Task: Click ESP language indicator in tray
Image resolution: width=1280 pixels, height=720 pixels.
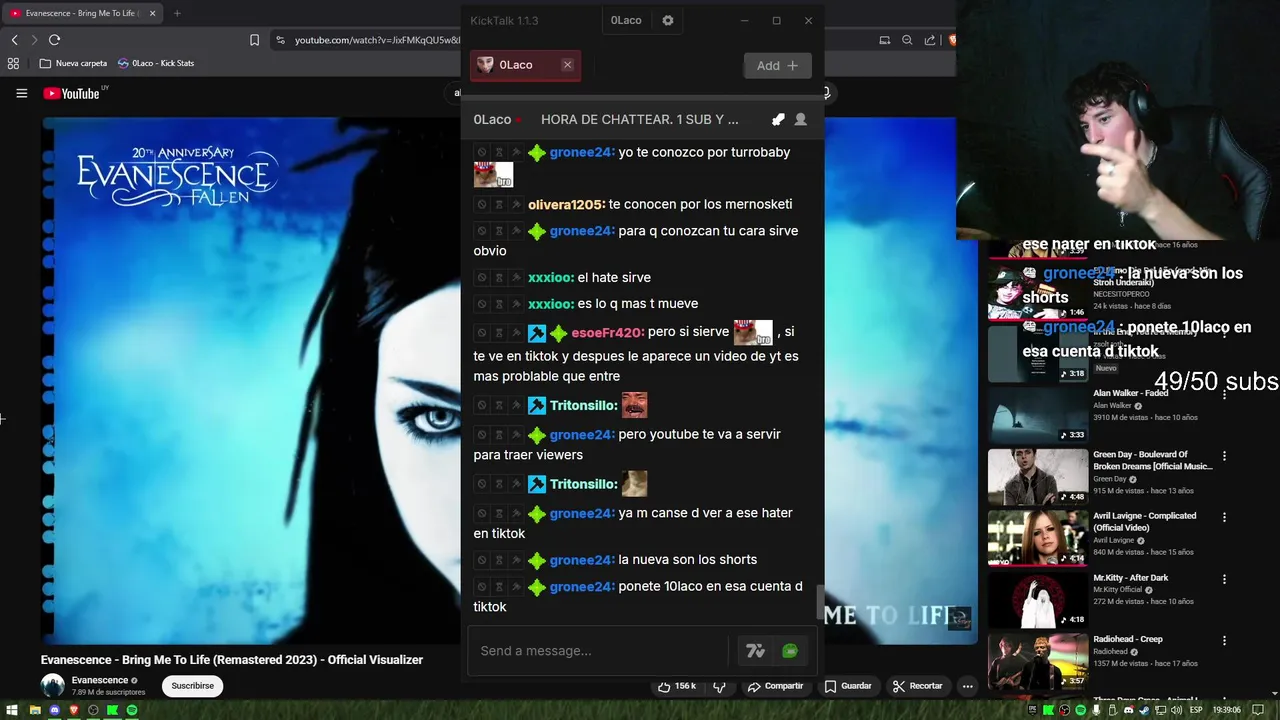Action: pyautogui.click(x=1197, y=710)
